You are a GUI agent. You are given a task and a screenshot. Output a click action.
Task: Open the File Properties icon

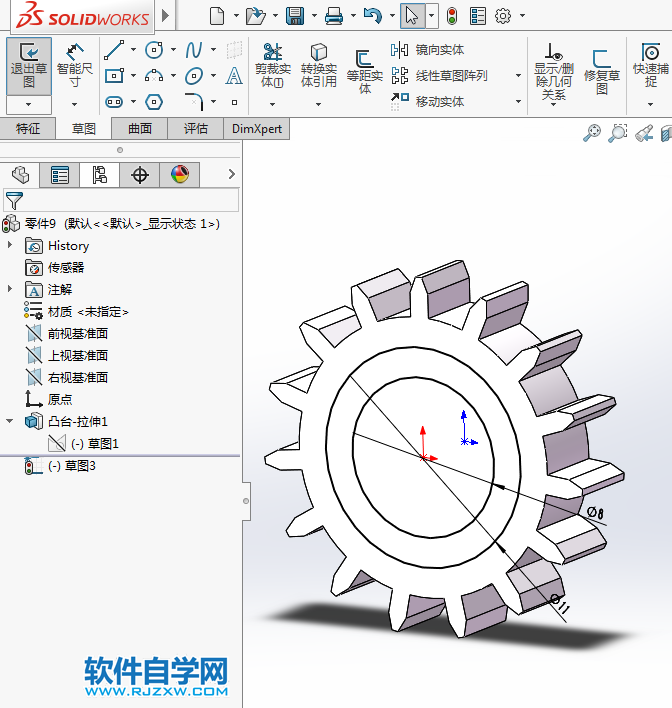(x=477, y=16)
